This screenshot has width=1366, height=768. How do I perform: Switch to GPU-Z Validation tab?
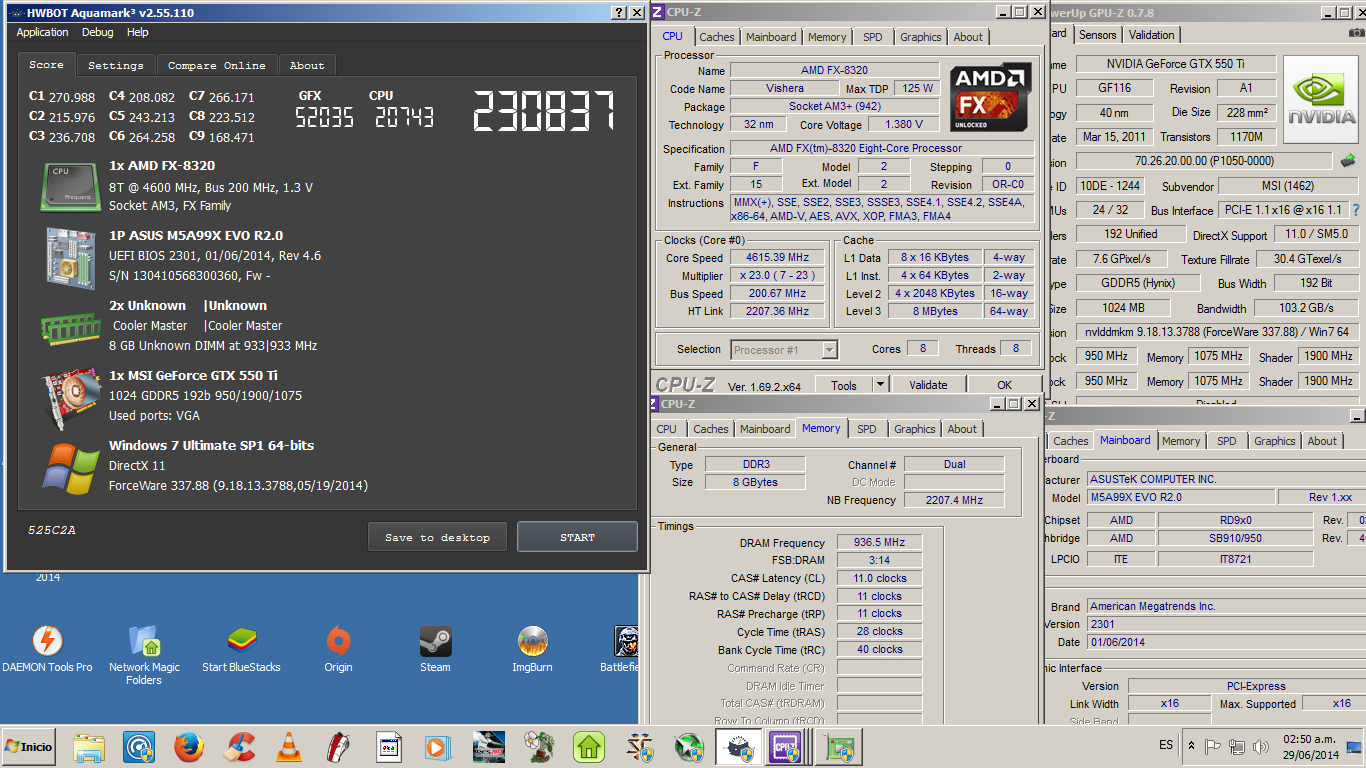(x=1152, y=34)
